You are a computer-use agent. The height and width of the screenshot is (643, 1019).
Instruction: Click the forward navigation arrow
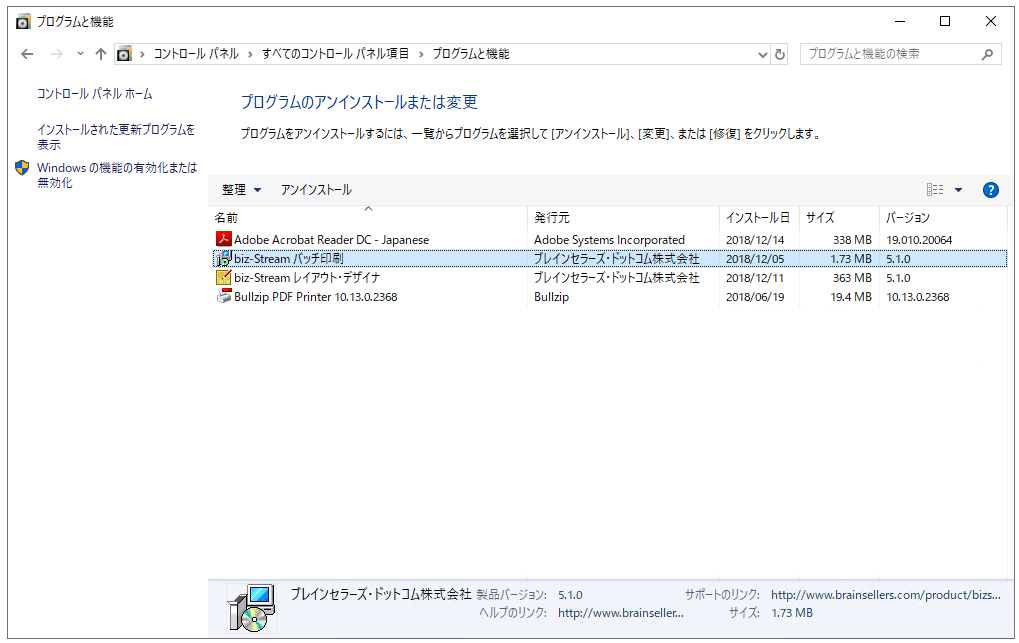57,54
